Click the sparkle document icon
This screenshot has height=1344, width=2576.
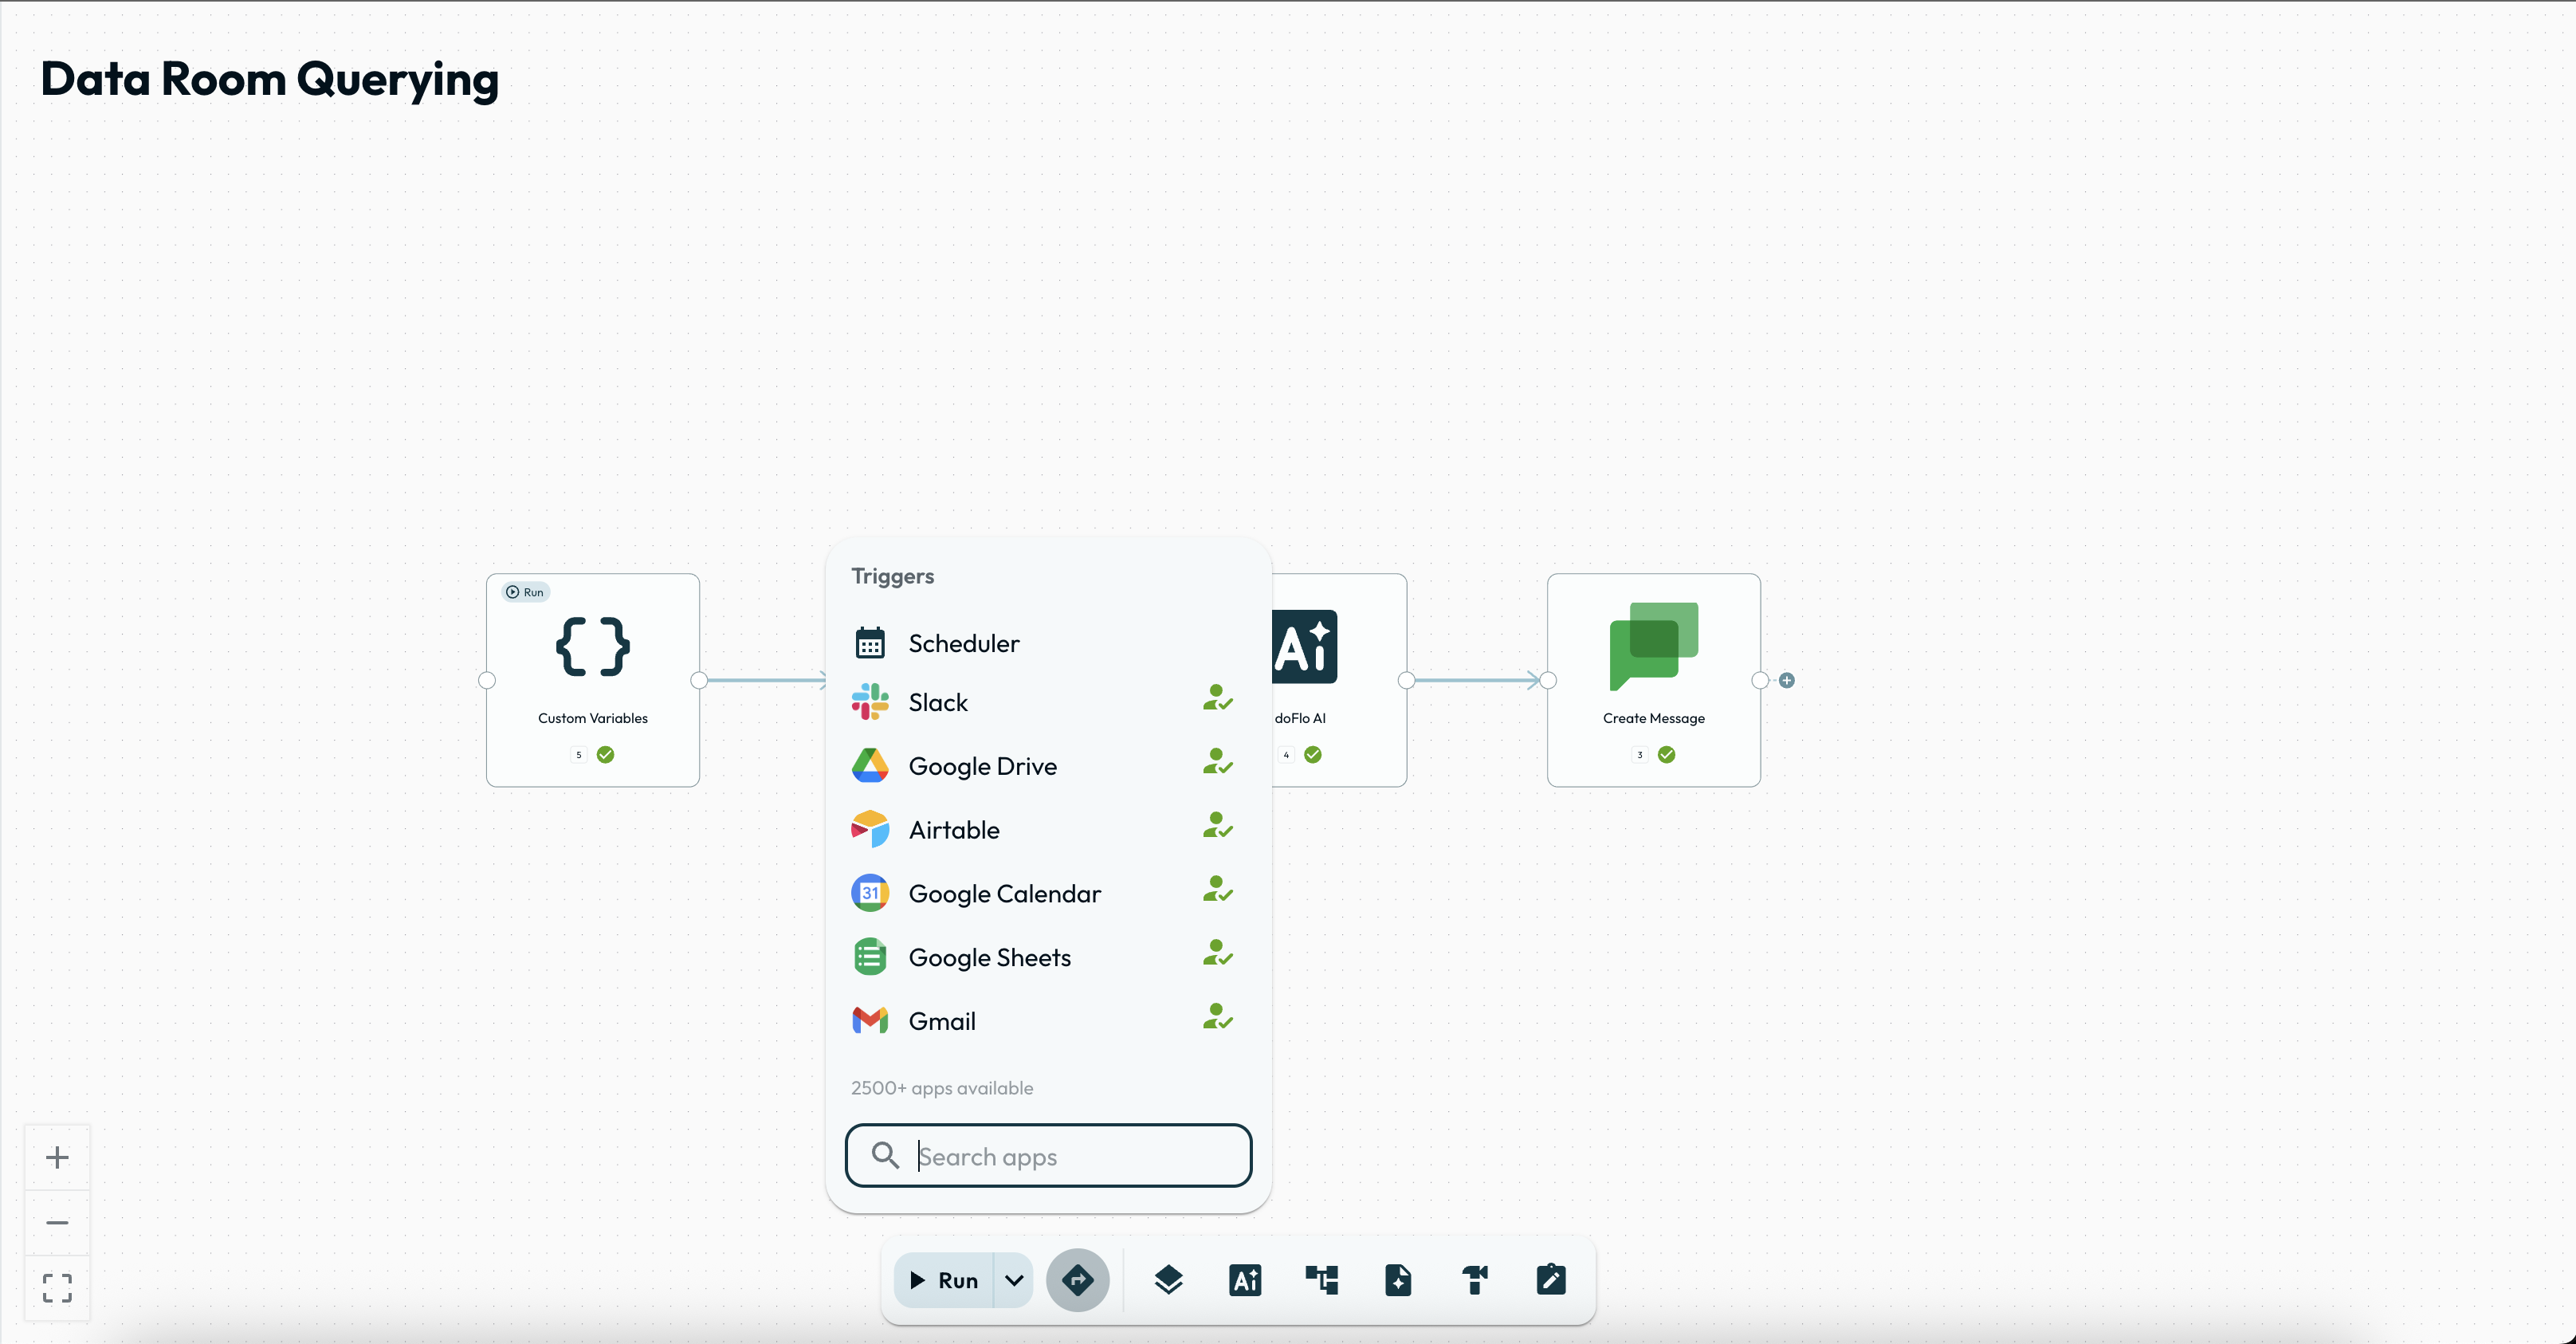coord(1398,1280)
